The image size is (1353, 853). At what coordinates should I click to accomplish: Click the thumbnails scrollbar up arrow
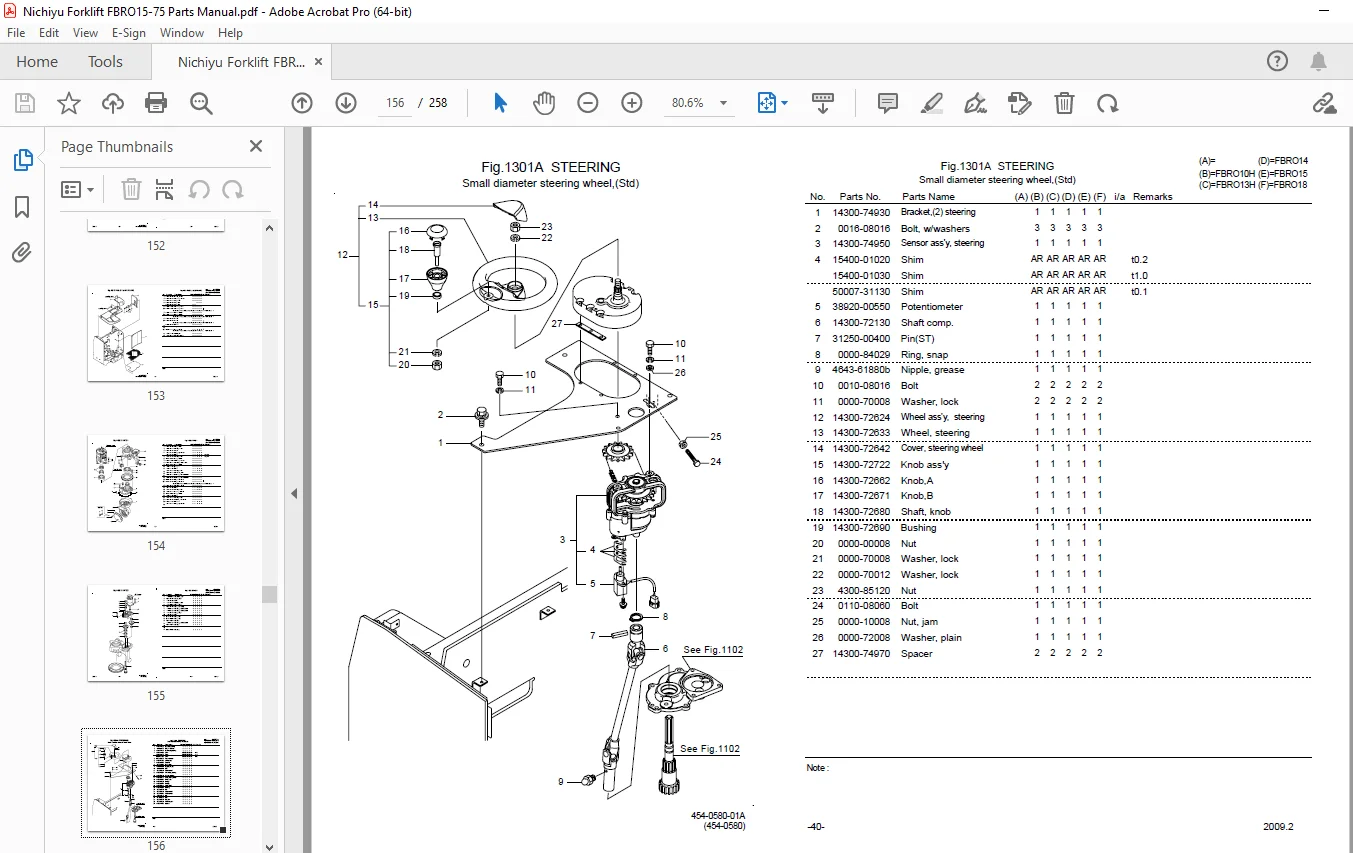[269, 228]
